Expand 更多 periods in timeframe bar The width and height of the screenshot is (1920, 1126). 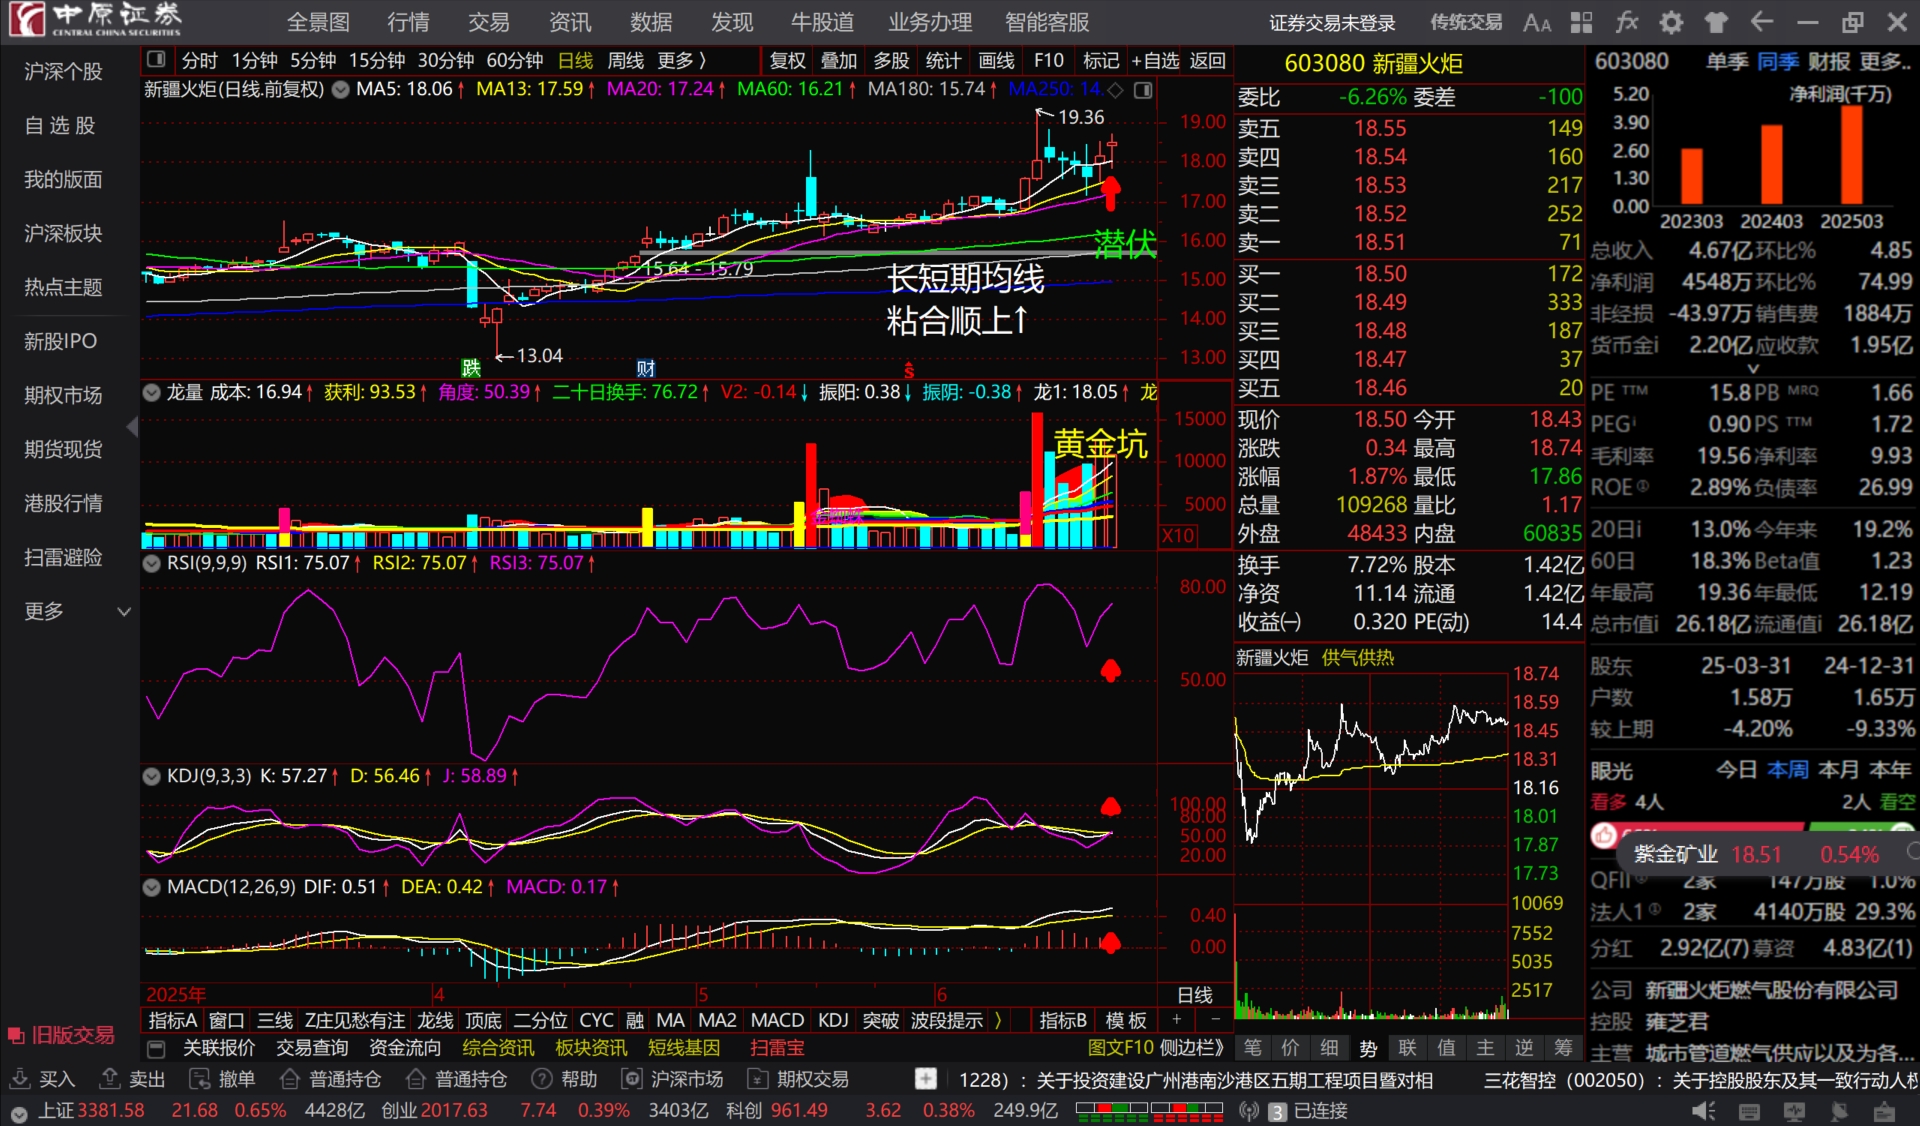pos(682,60)
